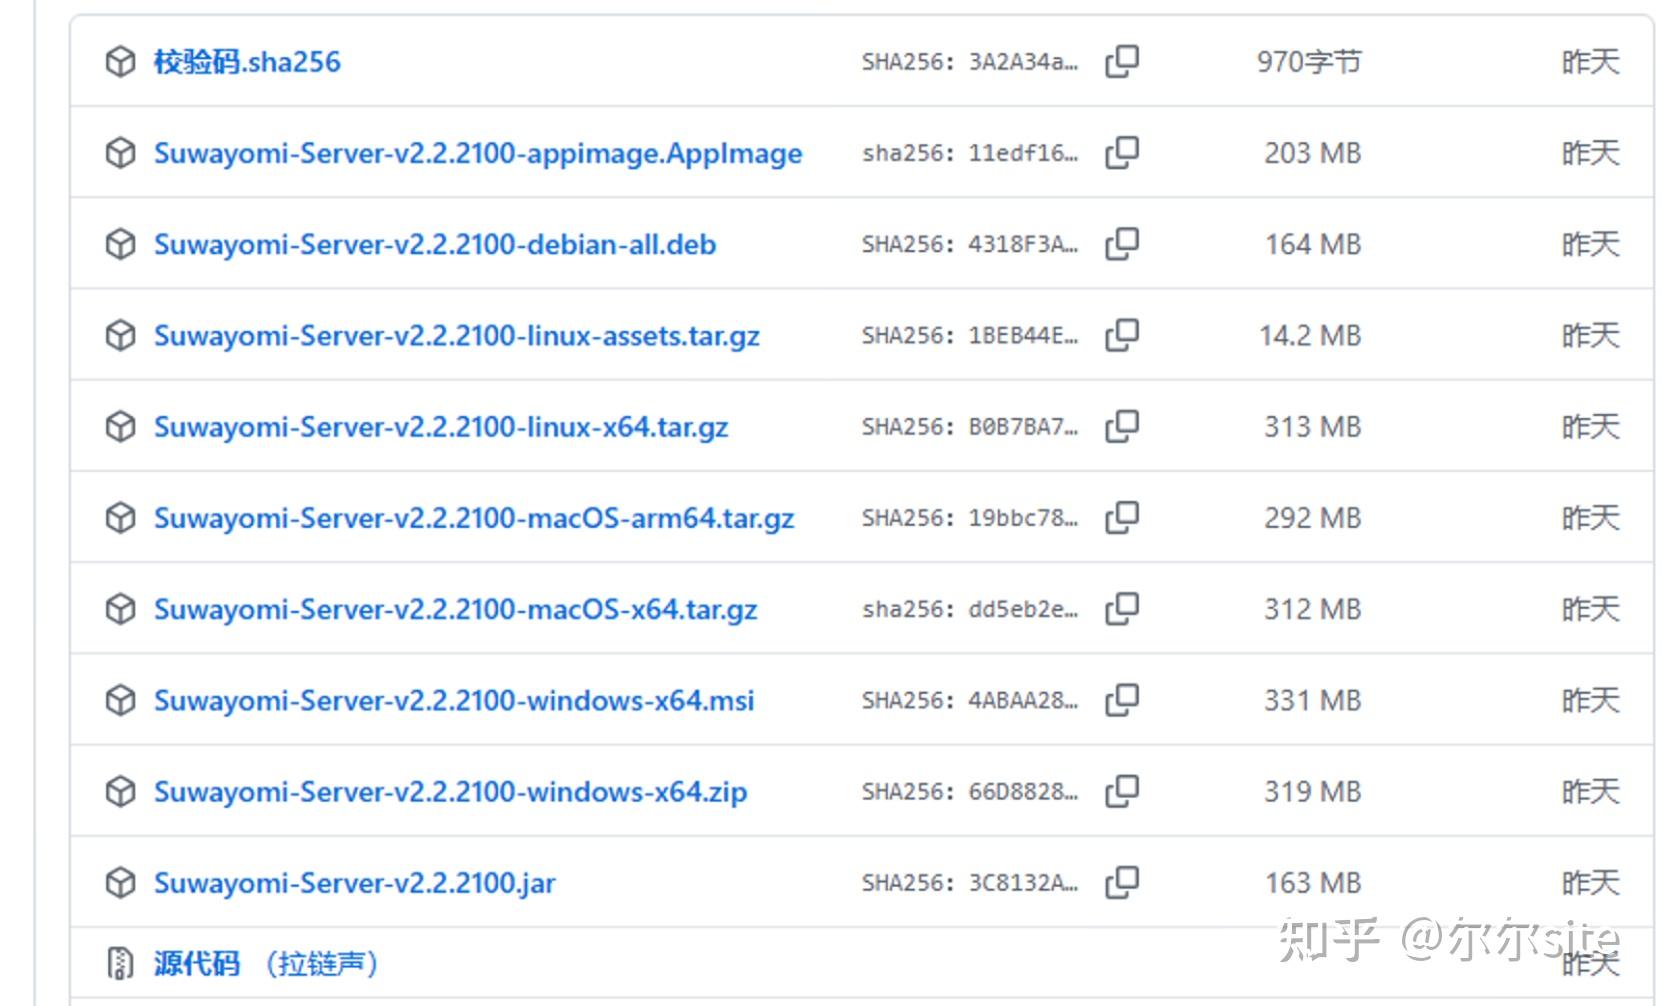Image resolution: width=1662 pixels, height=1006 pixels.
Task: Copy hash for macOS-arm64.tar.gz
Action: pyautogui.click(x=1122, y=517)
